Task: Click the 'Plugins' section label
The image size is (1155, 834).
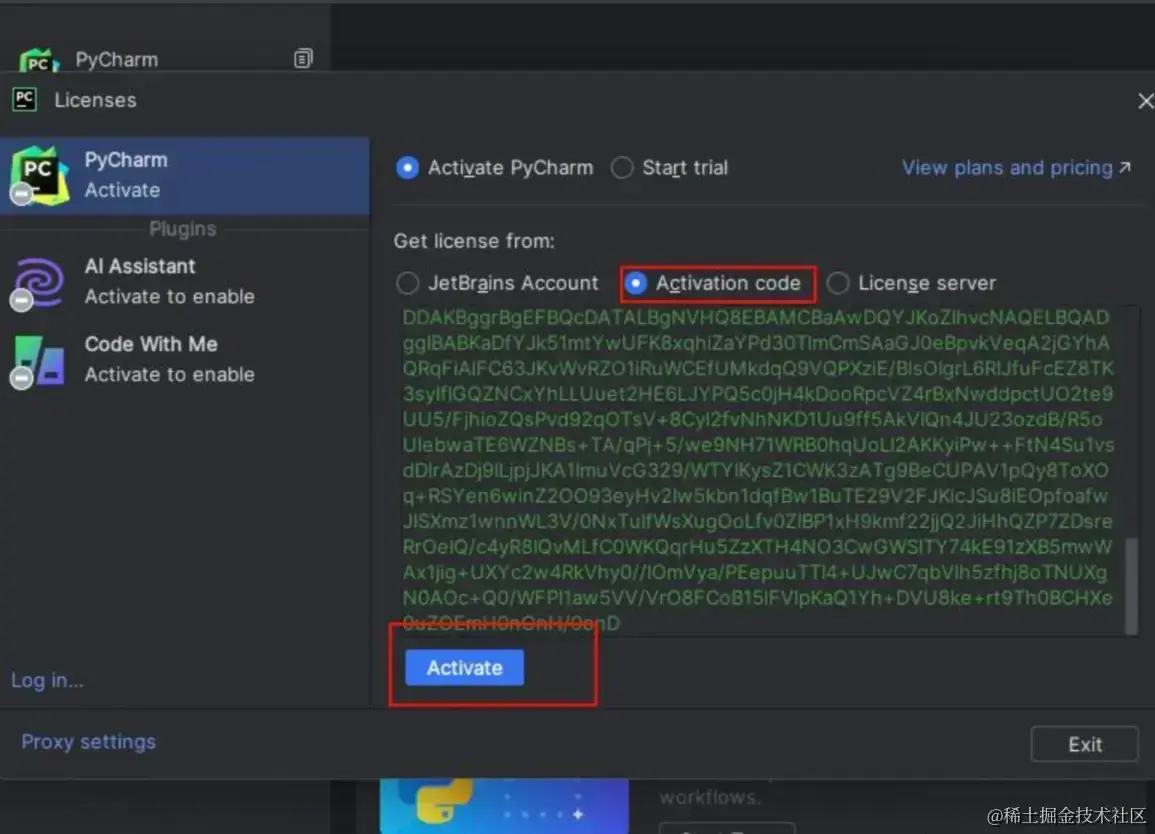Action: [x=183, y=229]
